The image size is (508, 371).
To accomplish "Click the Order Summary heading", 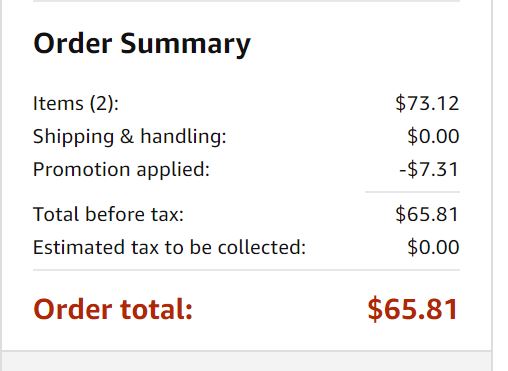I will point(142,44).
